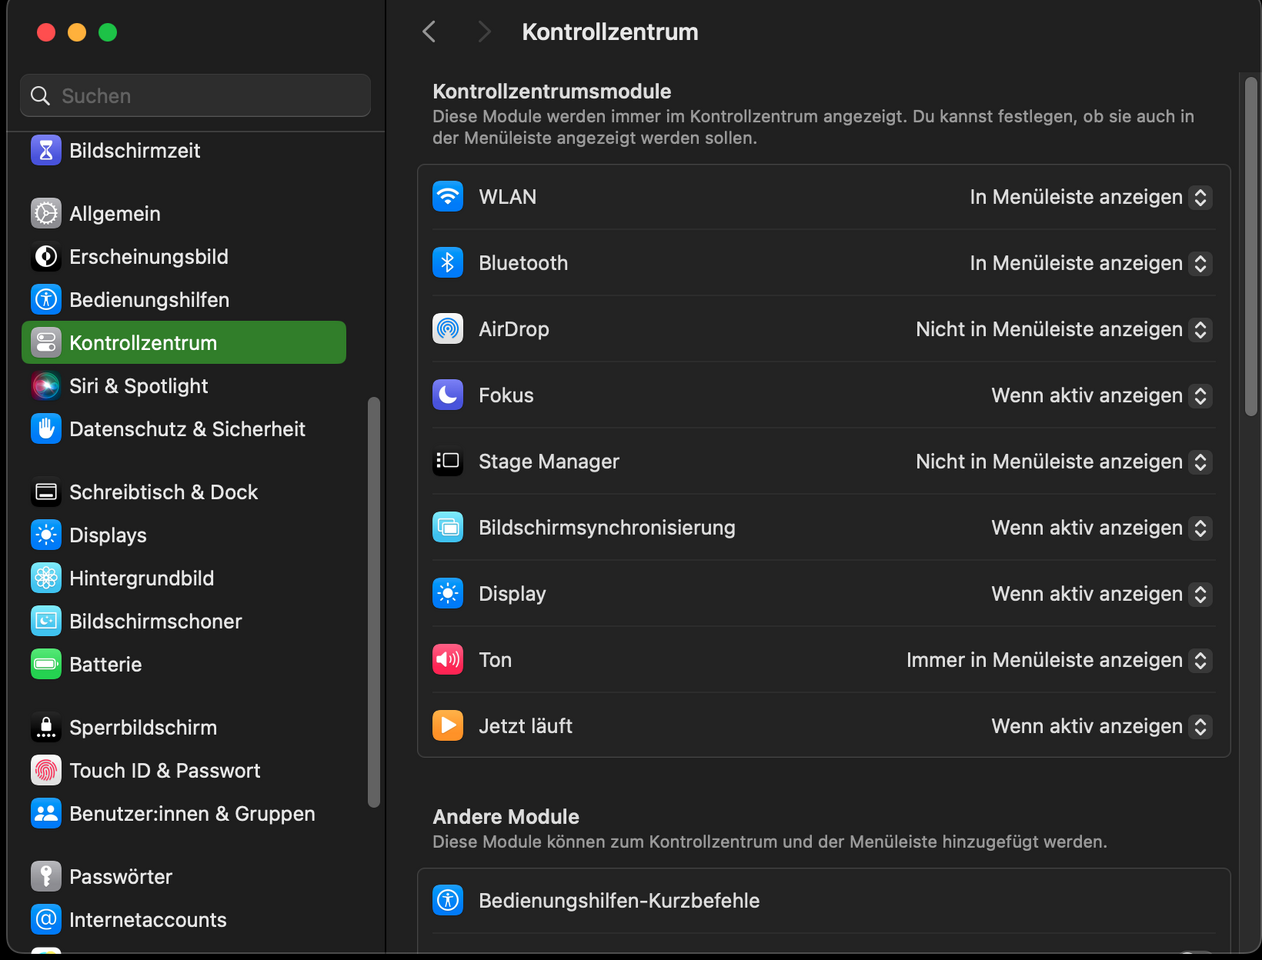Click the Ton speaker icon
1262x960 pixels.
coord(448,659)
